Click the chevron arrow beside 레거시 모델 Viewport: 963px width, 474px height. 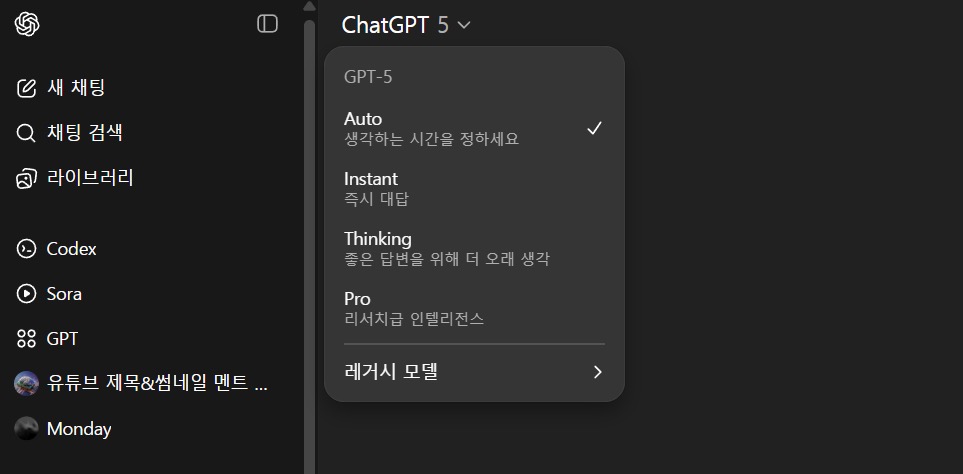pyautogui.click(x=597, y=372)
